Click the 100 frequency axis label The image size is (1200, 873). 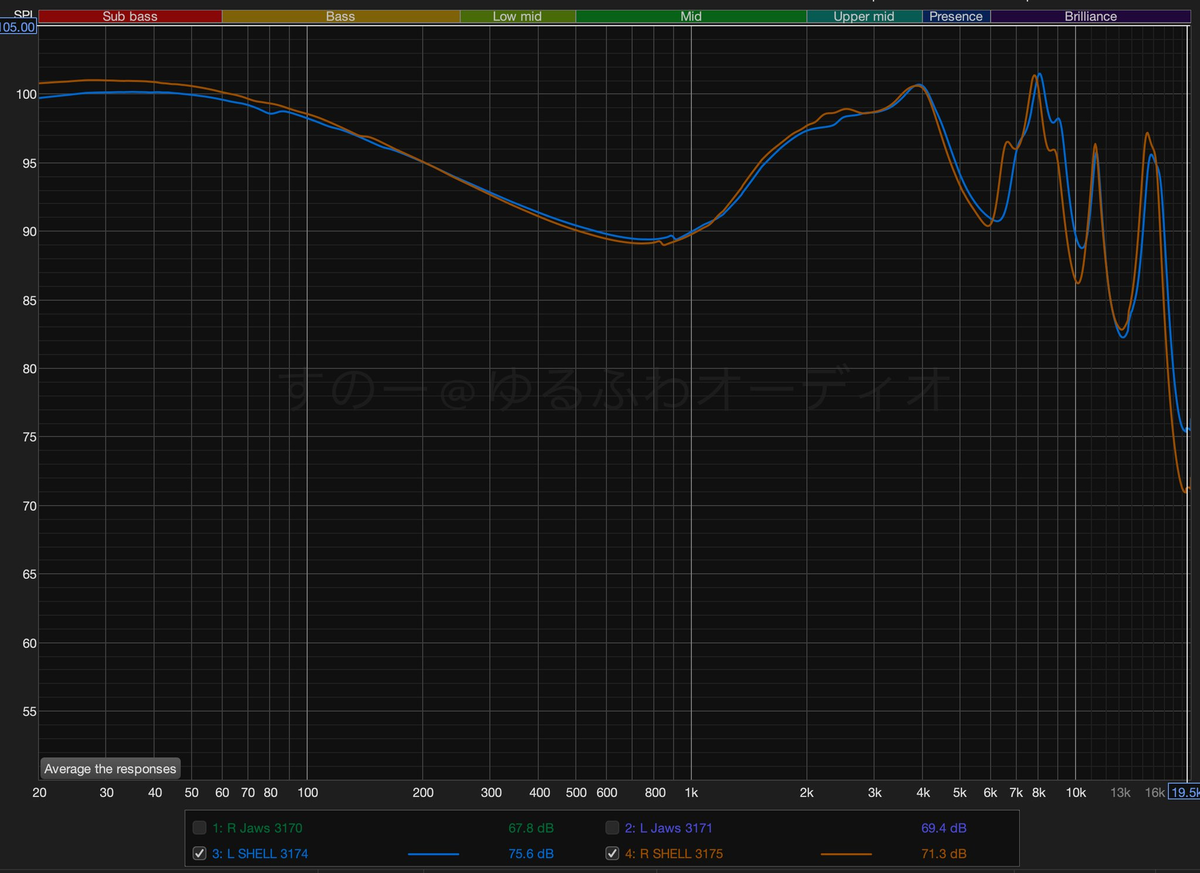click(307, 792)
